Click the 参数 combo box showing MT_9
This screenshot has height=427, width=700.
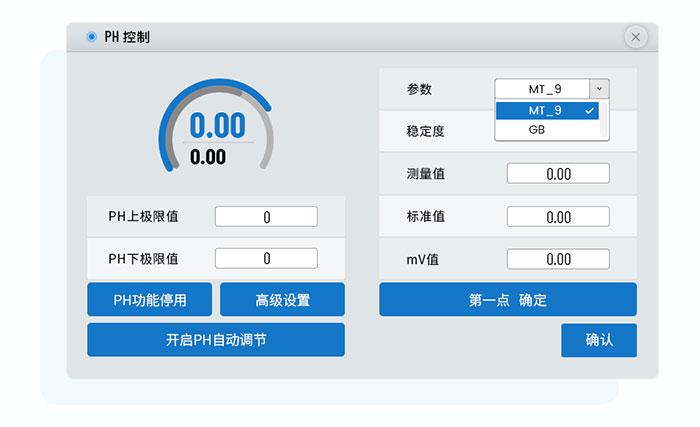tap(545, 89)
